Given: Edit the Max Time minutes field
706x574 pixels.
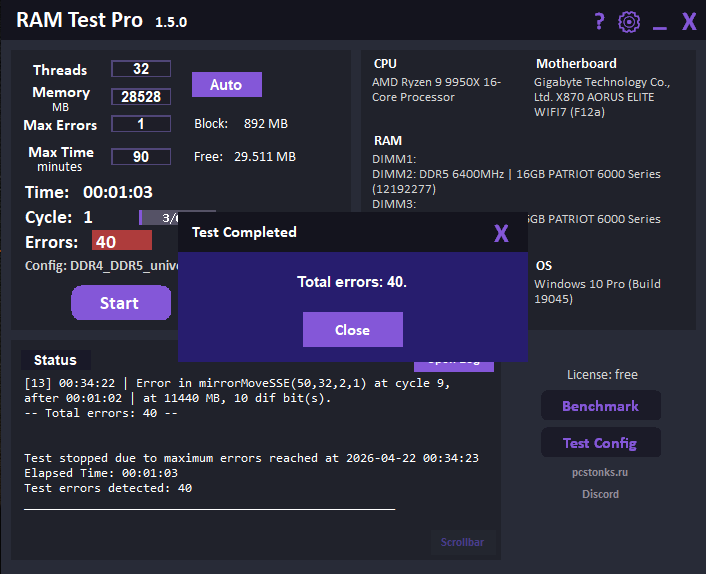Looking at the screenshot, I should pyautogui.click(x=141, y=157).
